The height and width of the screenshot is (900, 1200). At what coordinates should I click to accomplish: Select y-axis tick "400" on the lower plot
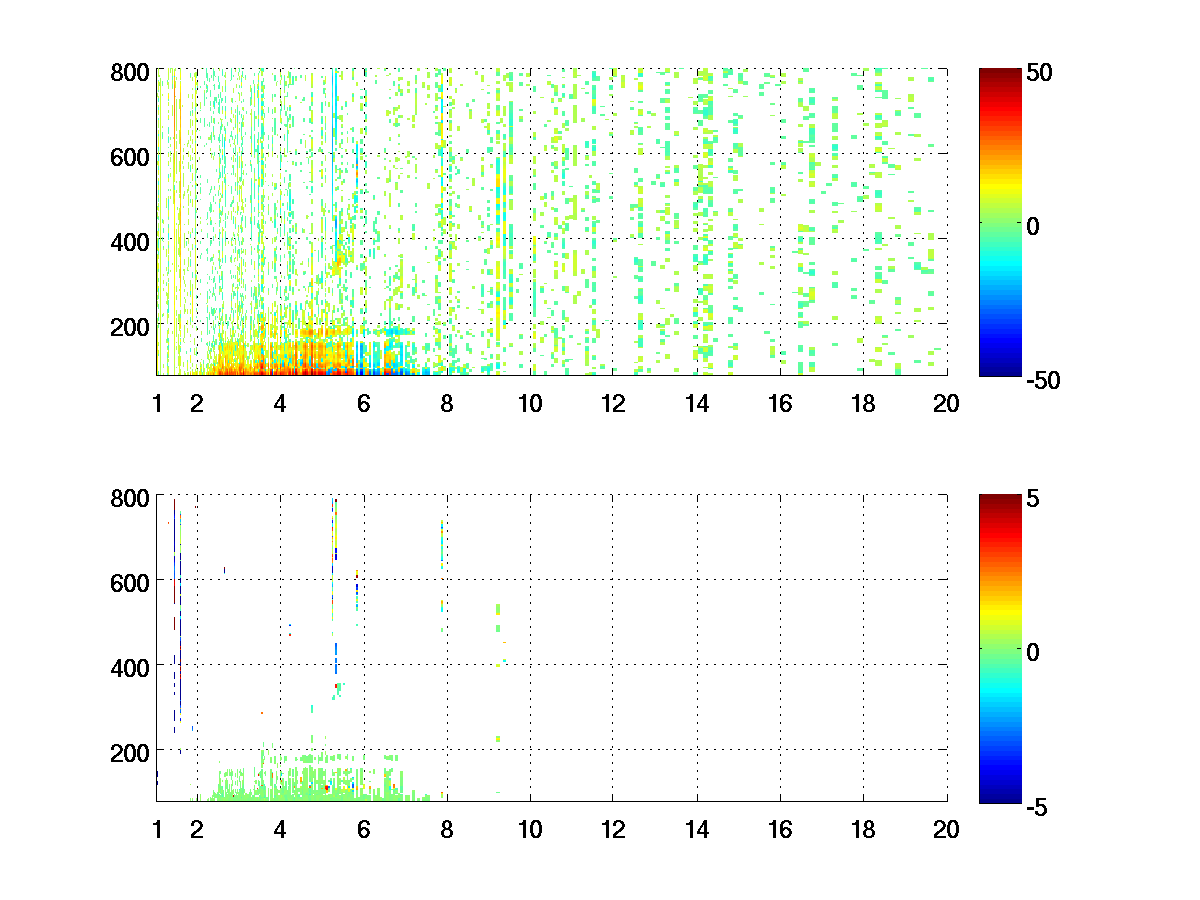coord(130,667)
